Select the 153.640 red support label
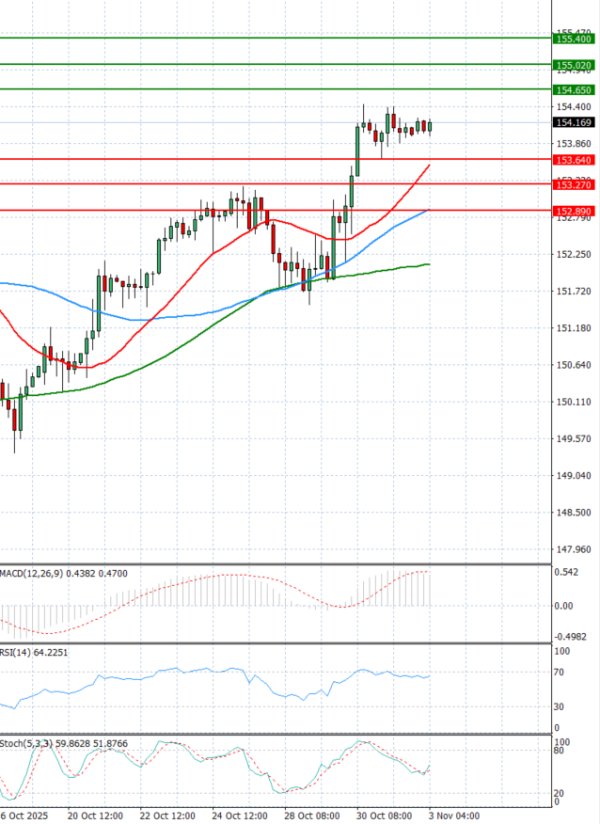Image resolution: width=600 pixels, height=824 pixels. pyautogui.click(x=573, y=160)
